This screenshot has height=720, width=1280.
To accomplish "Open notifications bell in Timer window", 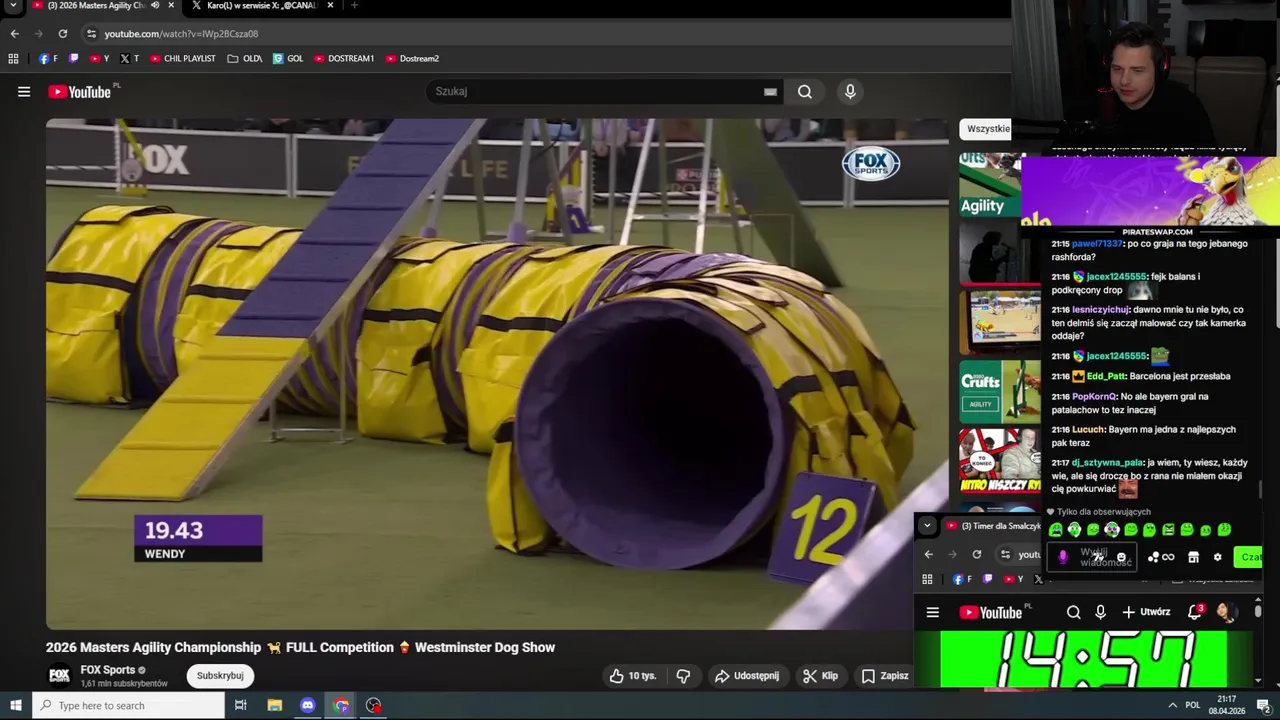I will point(1194,612).
